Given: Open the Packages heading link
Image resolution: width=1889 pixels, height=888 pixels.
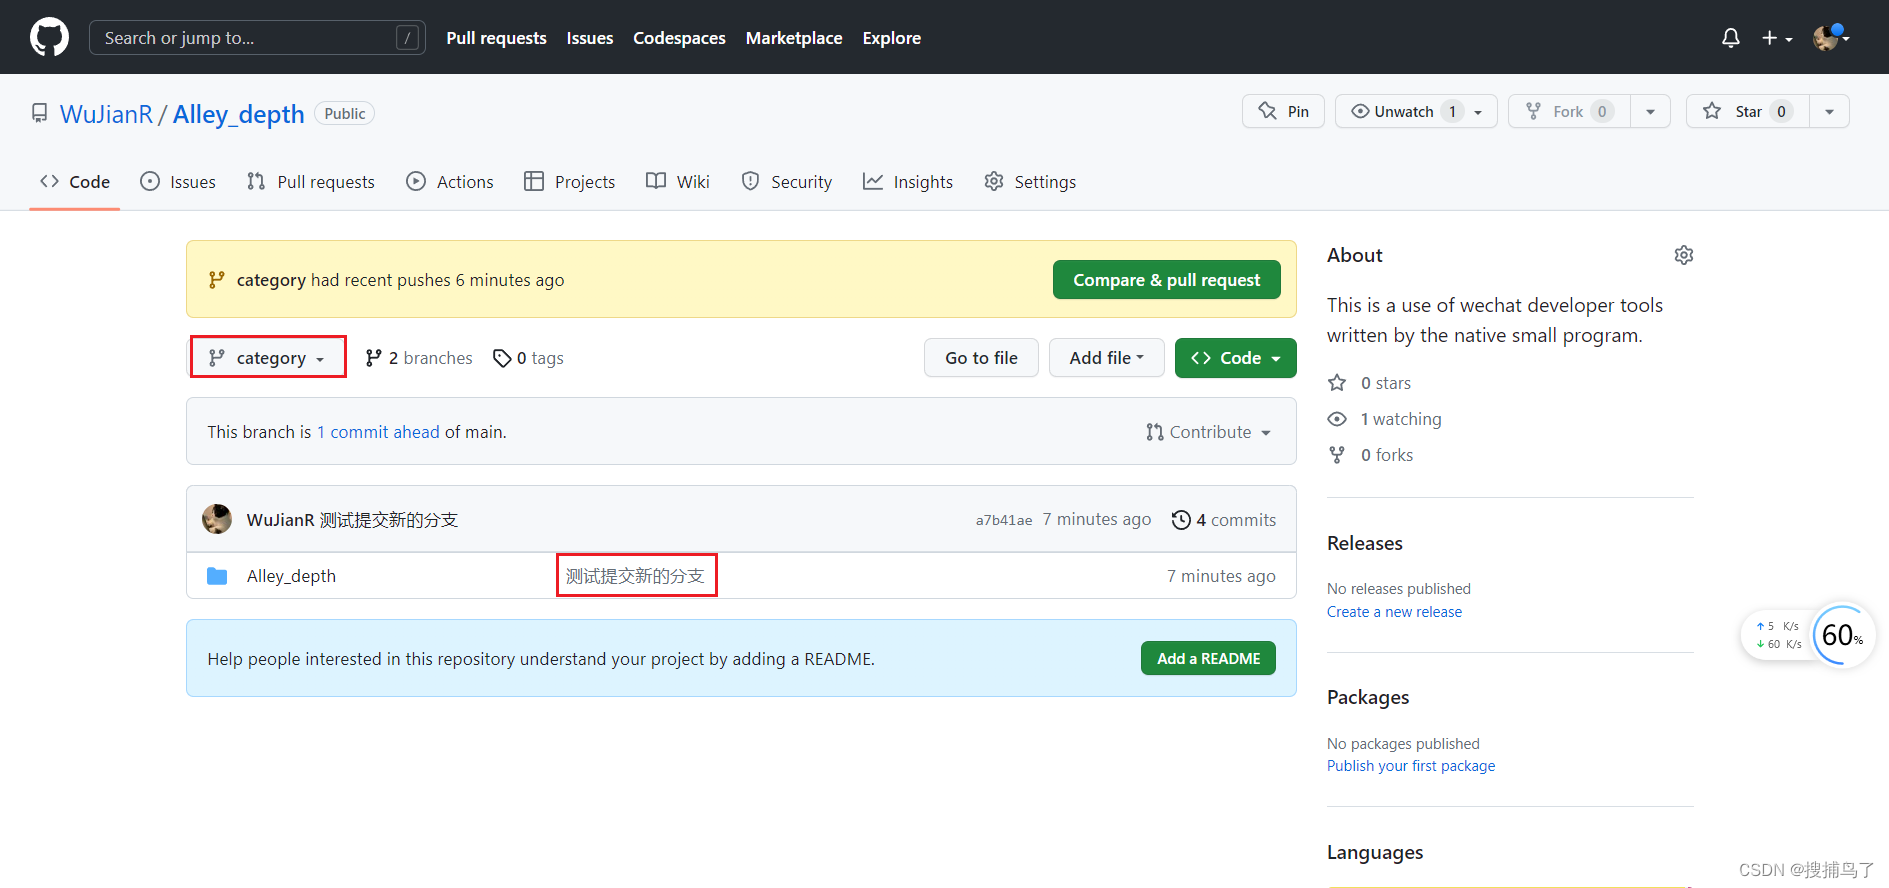Looking at the screenshot, I should tap(1367, 697).
